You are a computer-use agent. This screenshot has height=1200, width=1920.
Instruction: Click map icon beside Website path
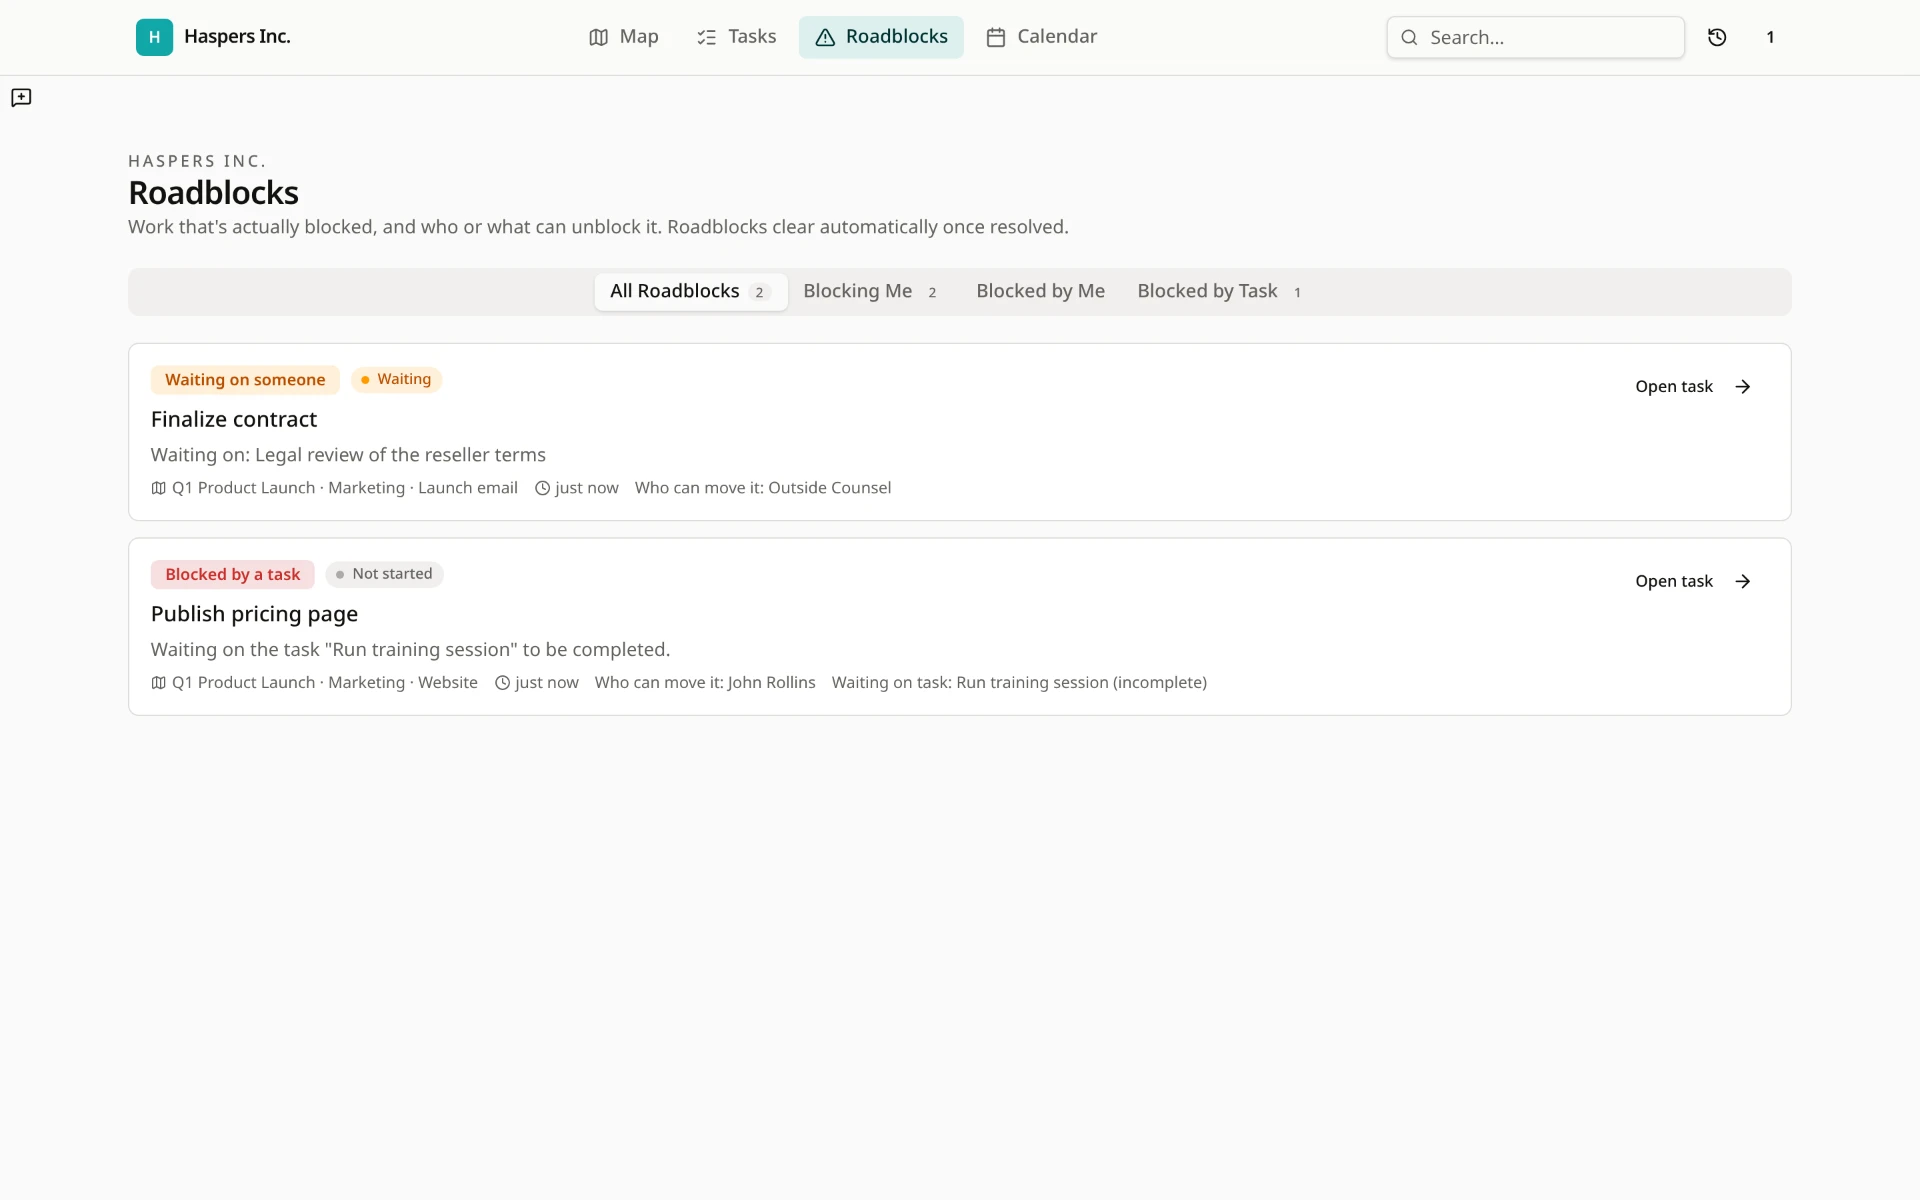(x=158, y=683)
